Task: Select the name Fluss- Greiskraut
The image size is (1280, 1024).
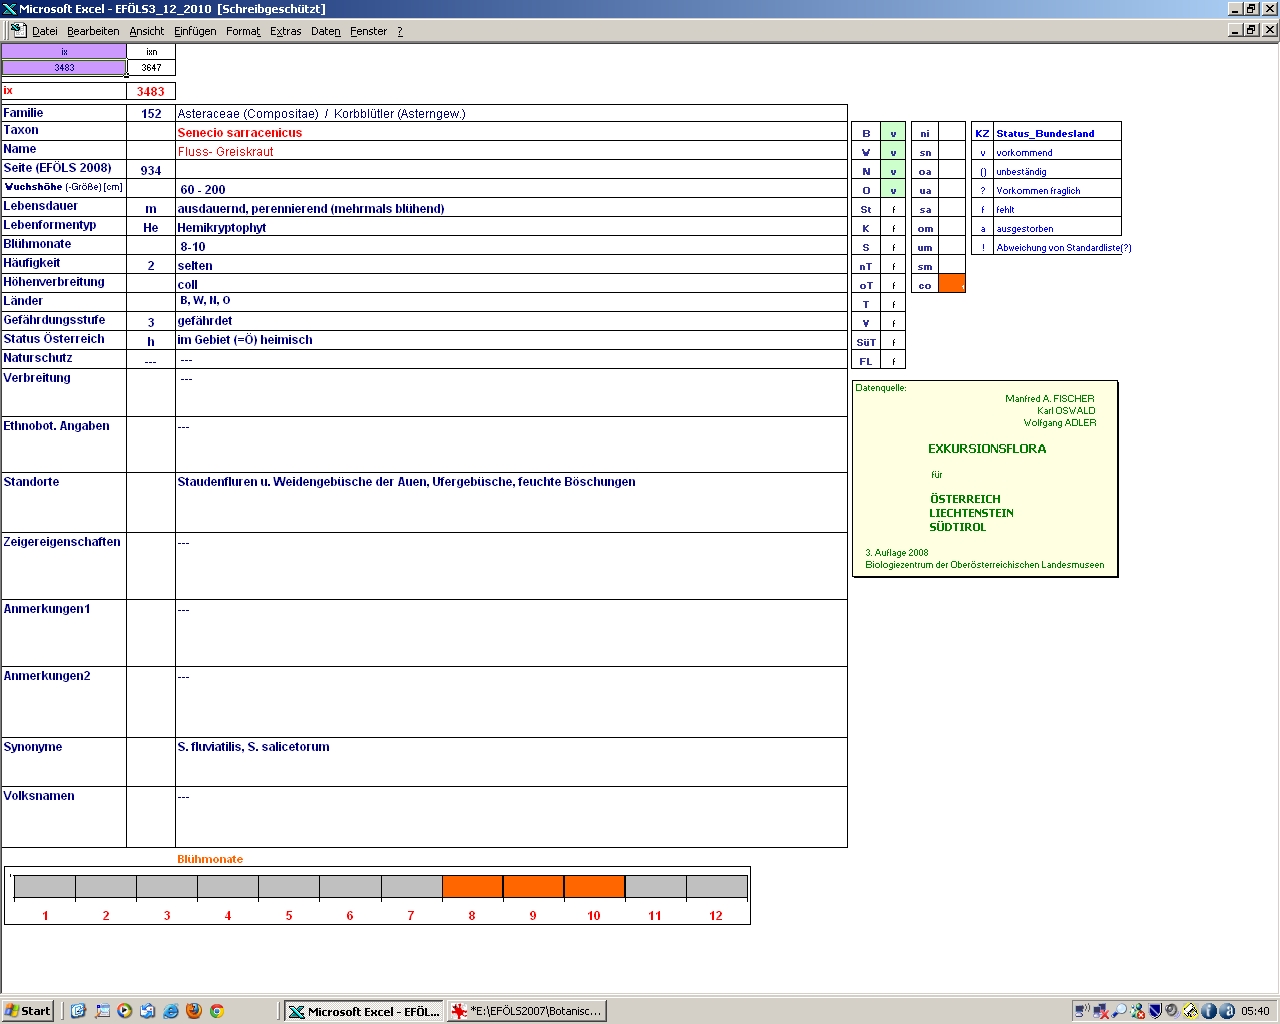Action: click(x=226, y=152)
